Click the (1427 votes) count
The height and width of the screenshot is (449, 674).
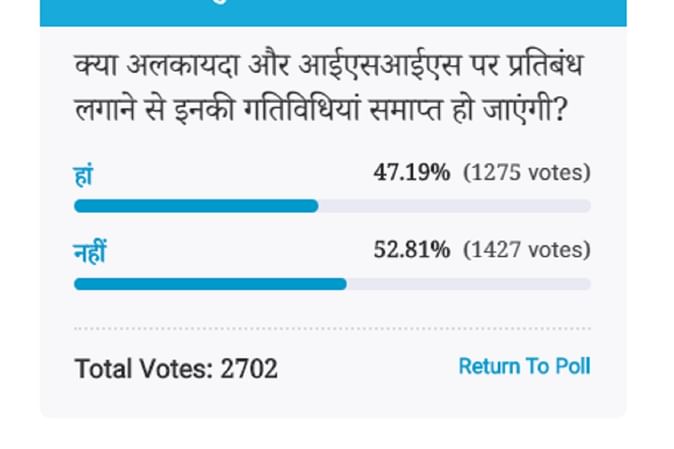(x=526, y=250)
